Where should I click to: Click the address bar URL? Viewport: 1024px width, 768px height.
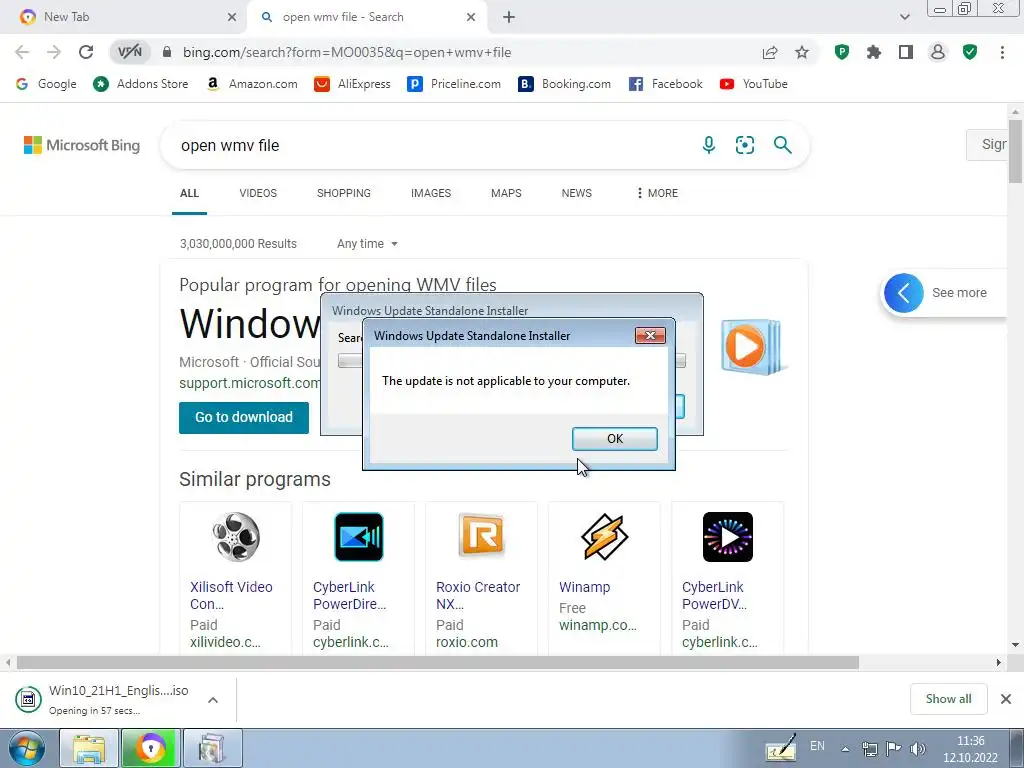pyautogui.click(x=347, y=52)
